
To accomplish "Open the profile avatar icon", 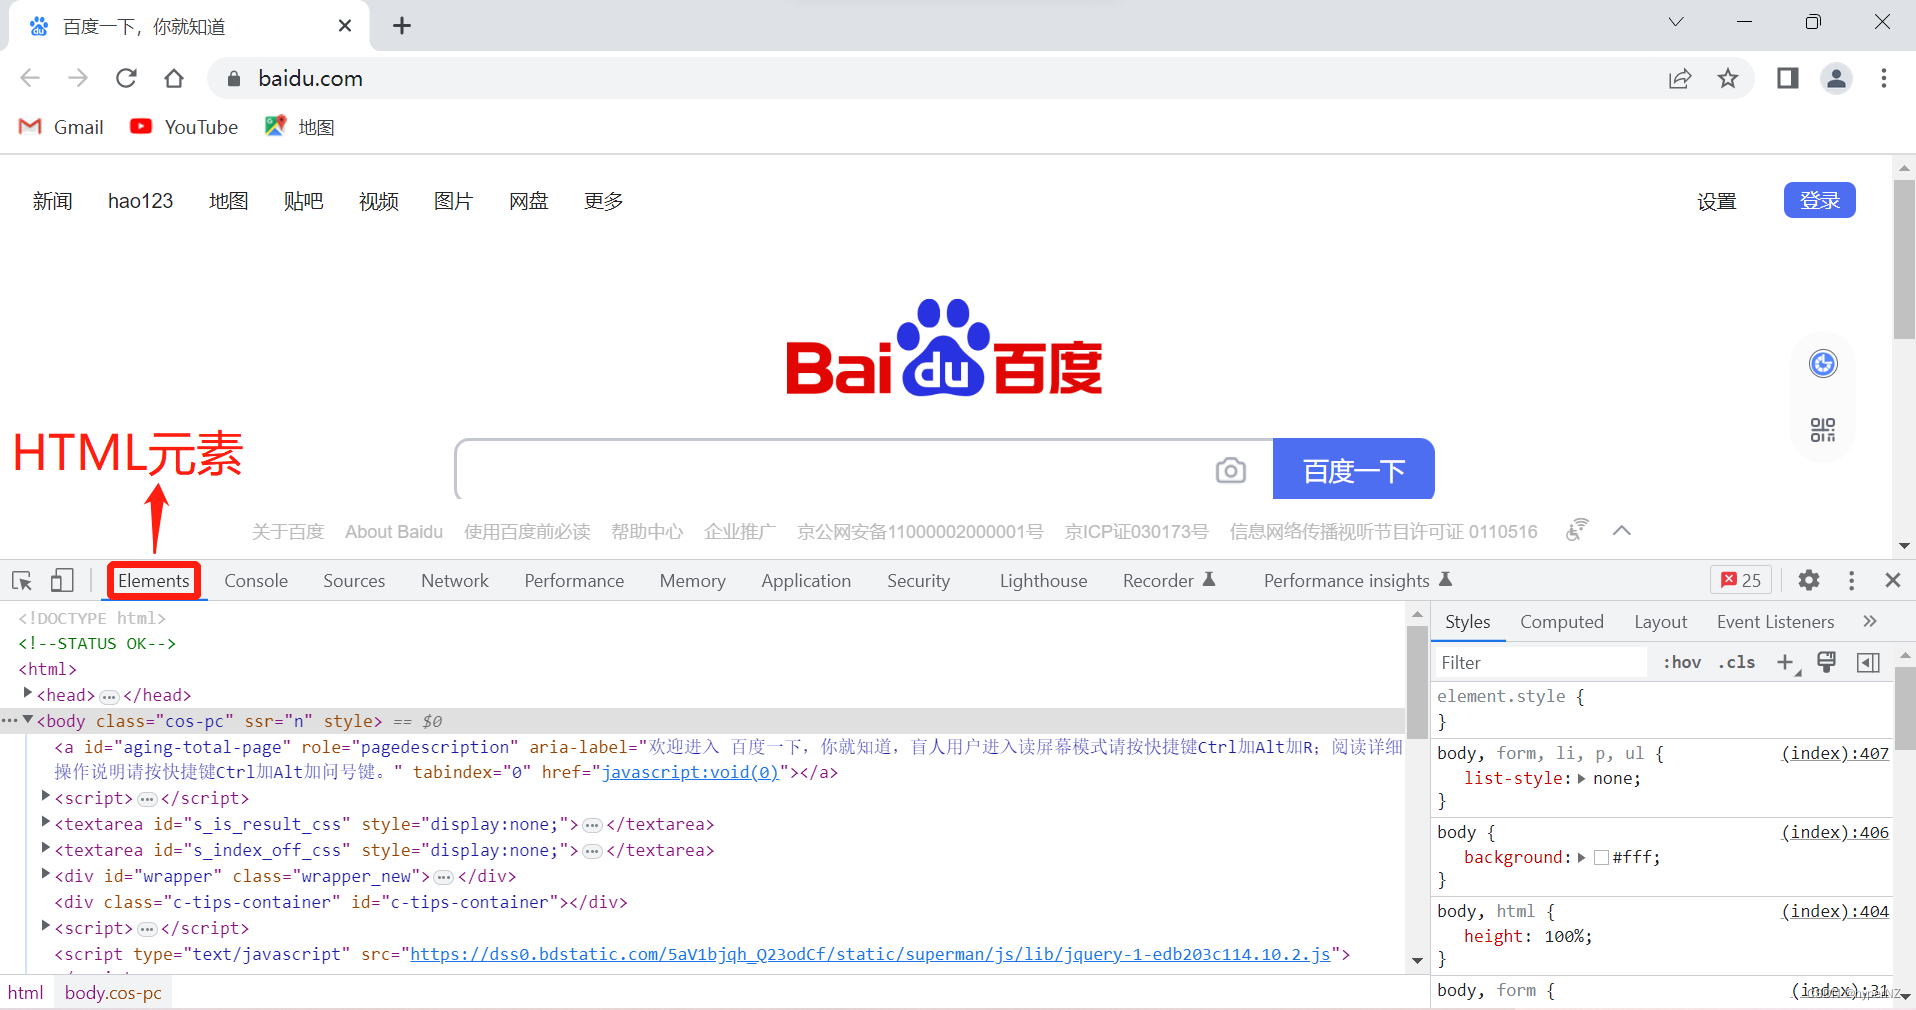I will [x=1837, y=78].
